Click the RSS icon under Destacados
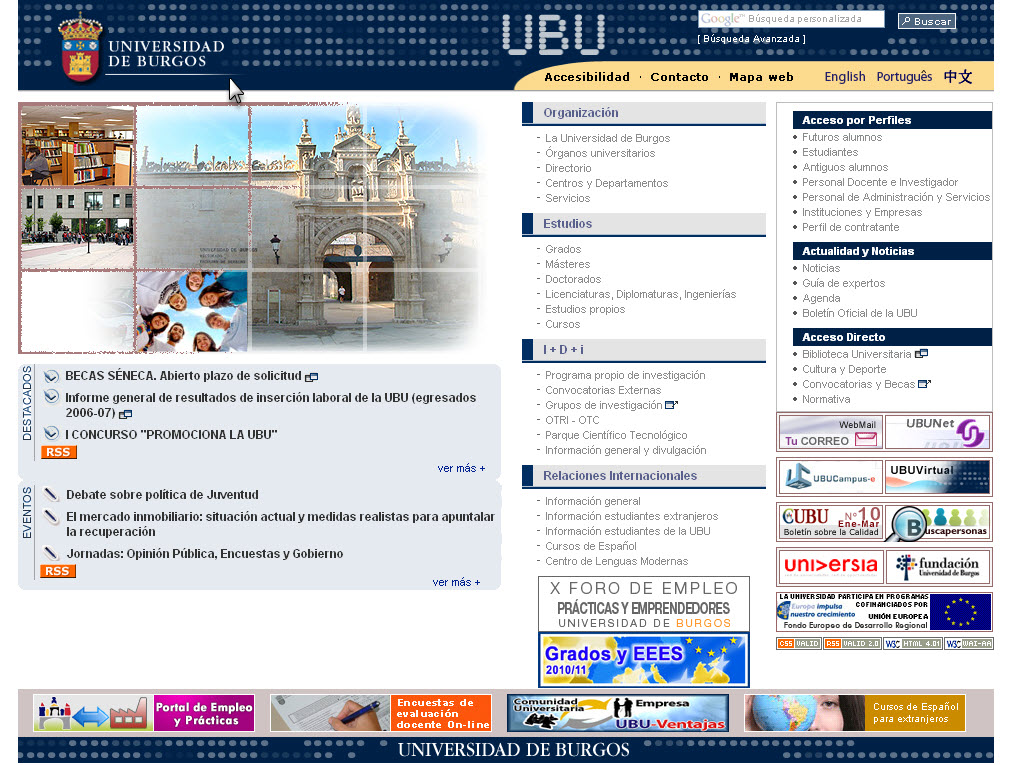The width and height of the screenshot is (1012, 765). 59,452
